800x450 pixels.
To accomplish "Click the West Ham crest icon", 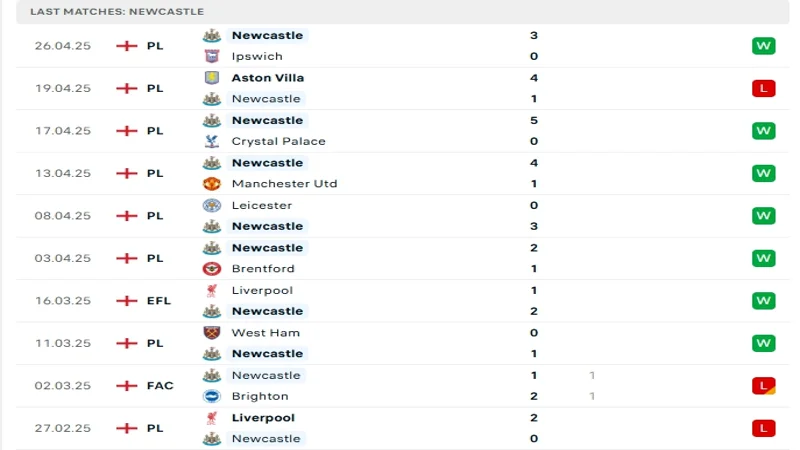I will tap(211, 333).
